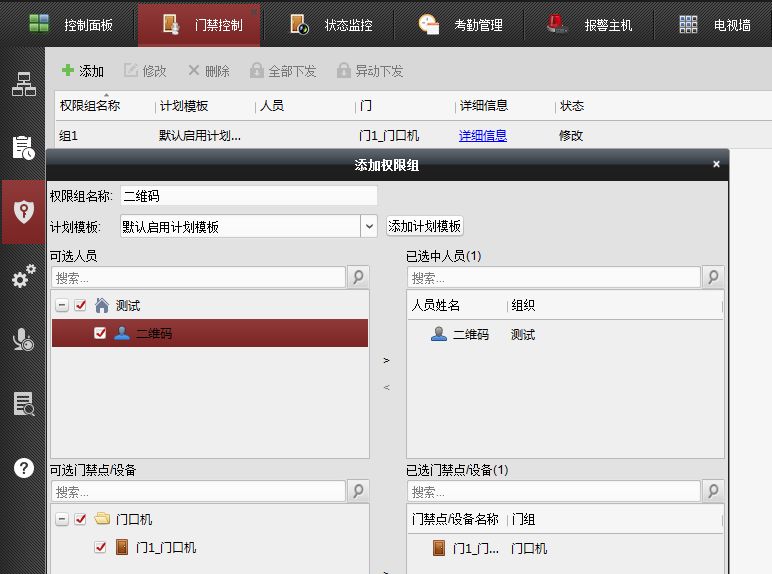772x574 pixels.
Task: Click the search icon for 可选人员
Action: [x=358, y=277]
